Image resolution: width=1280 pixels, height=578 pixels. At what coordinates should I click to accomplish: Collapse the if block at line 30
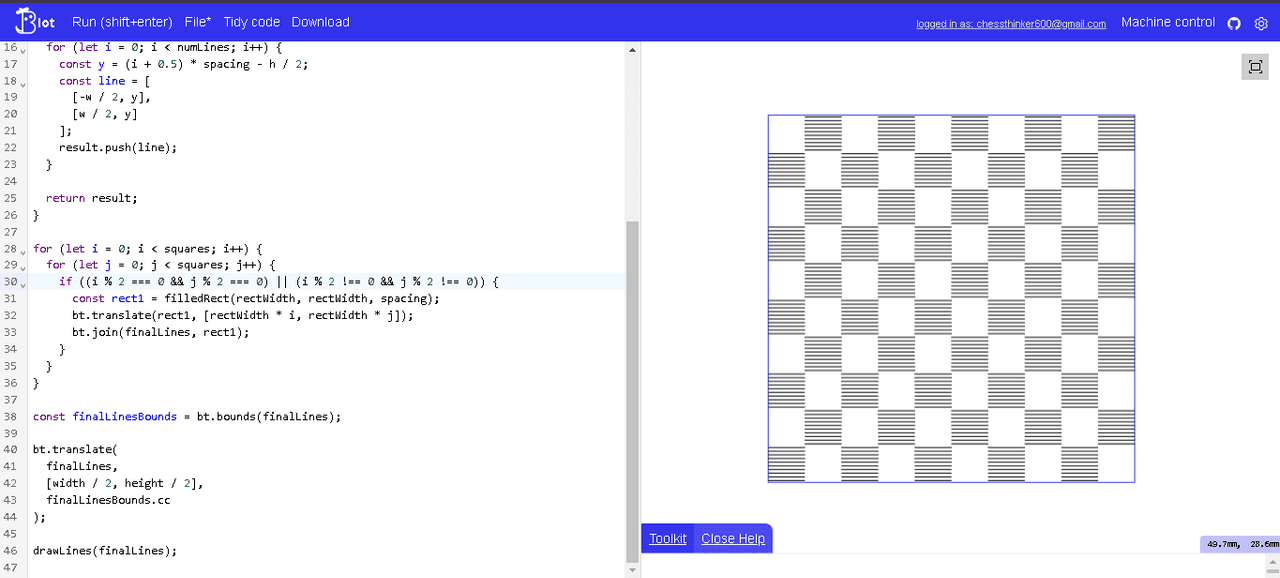click(24, 283)
